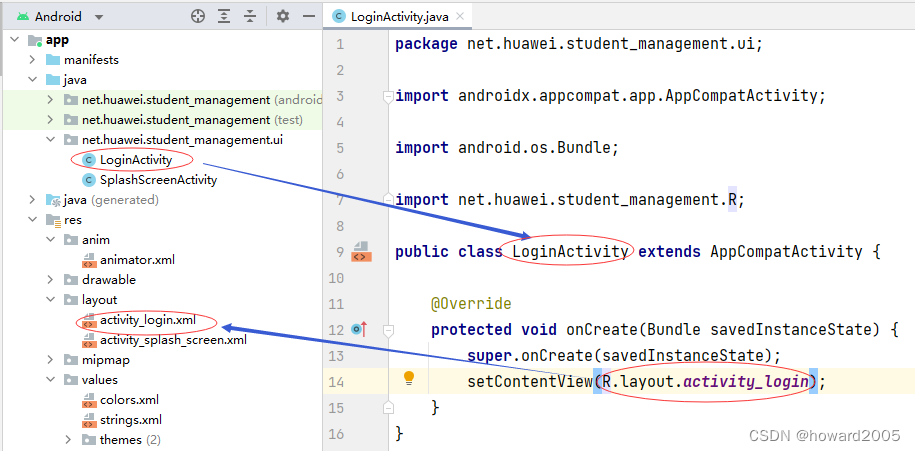Click the XML file icon beside colors.xml
Viewport: 915px width, 451px height.
(x=89, y=400)
